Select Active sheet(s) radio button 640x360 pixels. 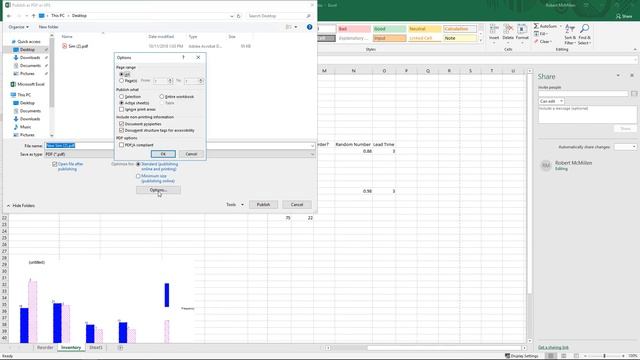pos(122,103)
